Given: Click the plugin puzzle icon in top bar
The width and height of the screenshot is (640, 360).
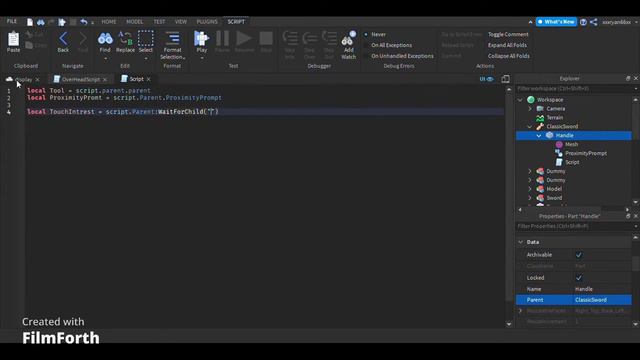Looking at the screenshot, I should [62, 22].
